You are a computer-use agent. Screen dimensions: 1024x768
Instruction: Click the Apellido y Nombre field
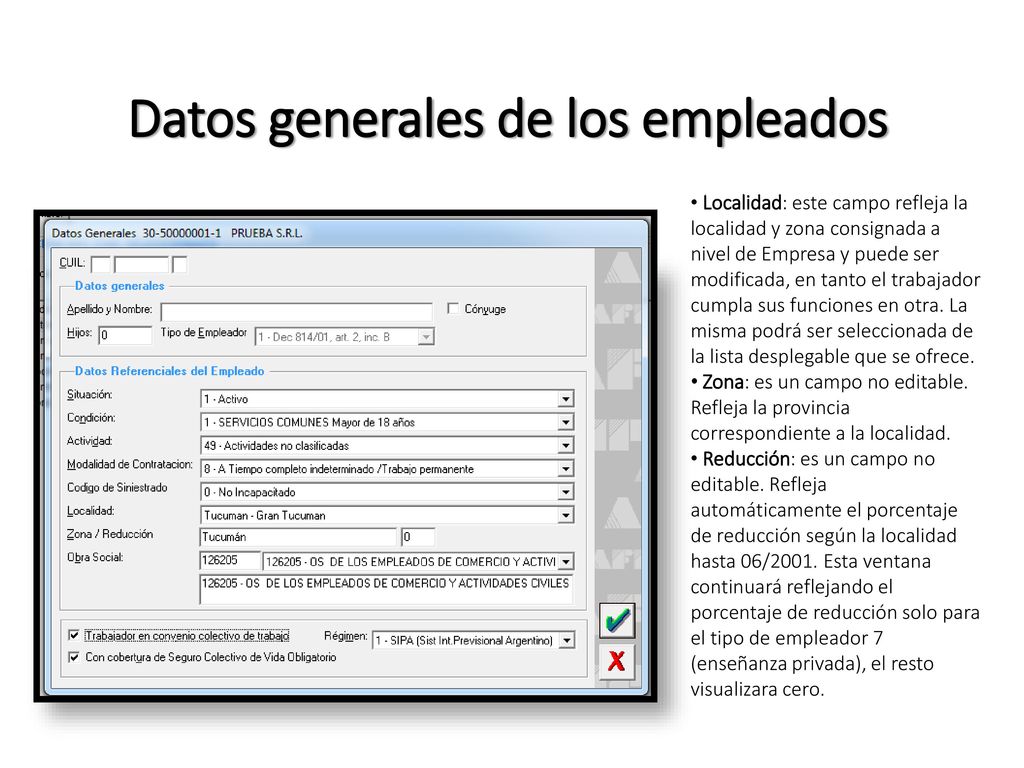[296, 311]
